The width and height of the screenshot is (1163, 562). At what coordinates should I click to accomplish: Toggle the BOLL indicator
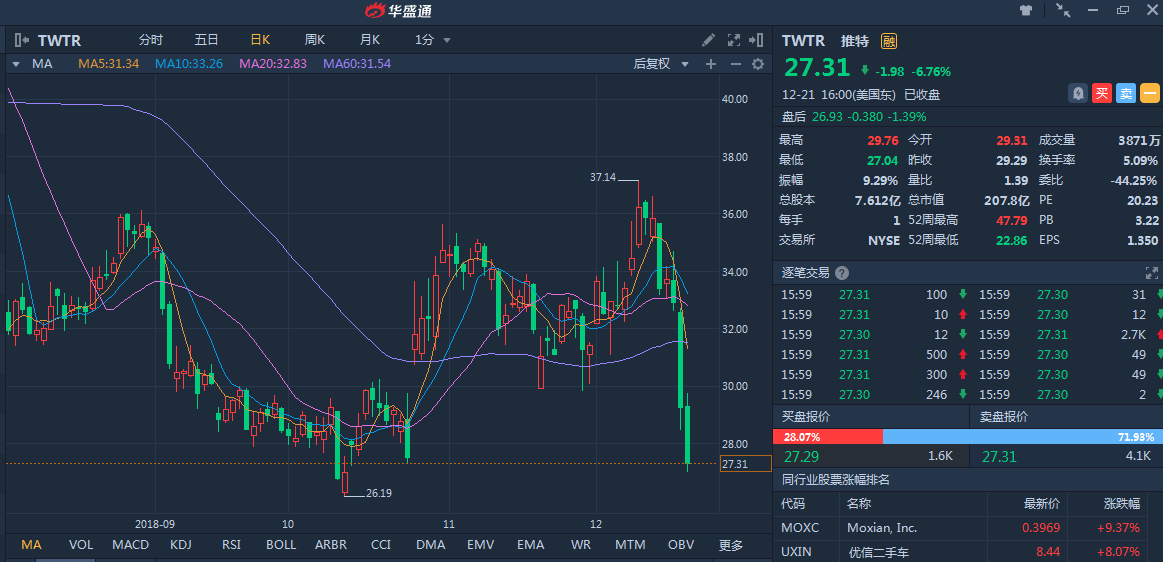(x=281, y=545)
